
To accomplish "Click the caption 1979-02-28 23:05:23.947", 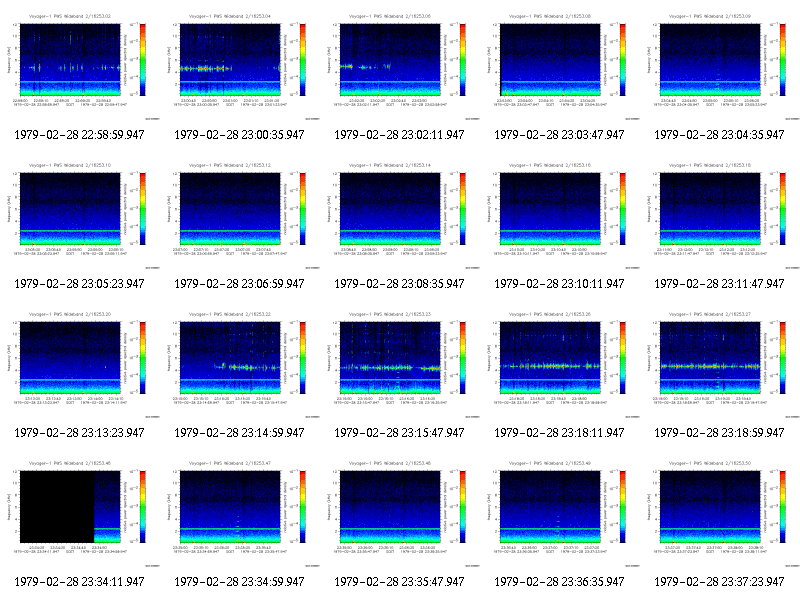I will (79, 284).
